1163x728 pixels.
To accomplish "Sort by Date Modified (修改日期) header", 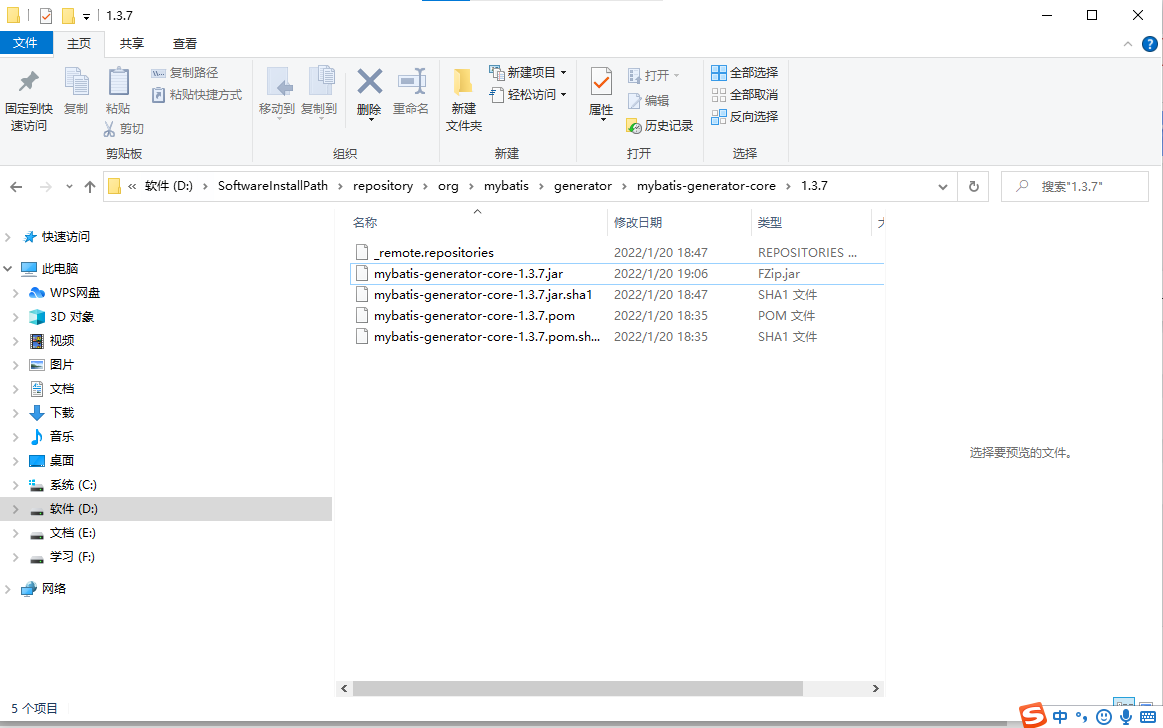I will tap(638, 222).
